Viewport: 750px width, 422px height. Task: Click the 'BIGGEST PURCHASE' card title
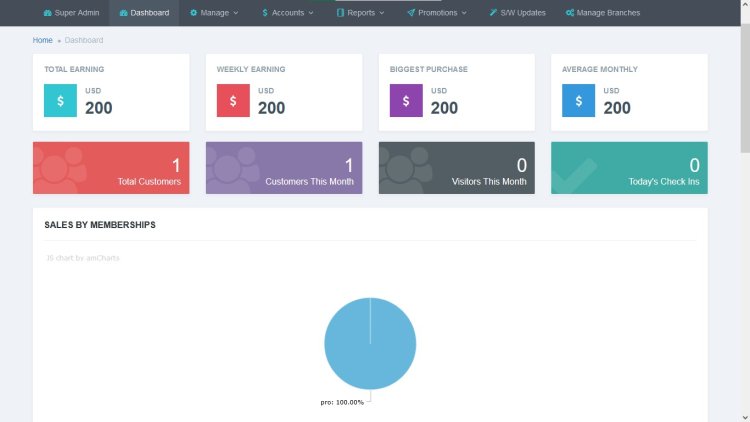[x=429, y=69]
